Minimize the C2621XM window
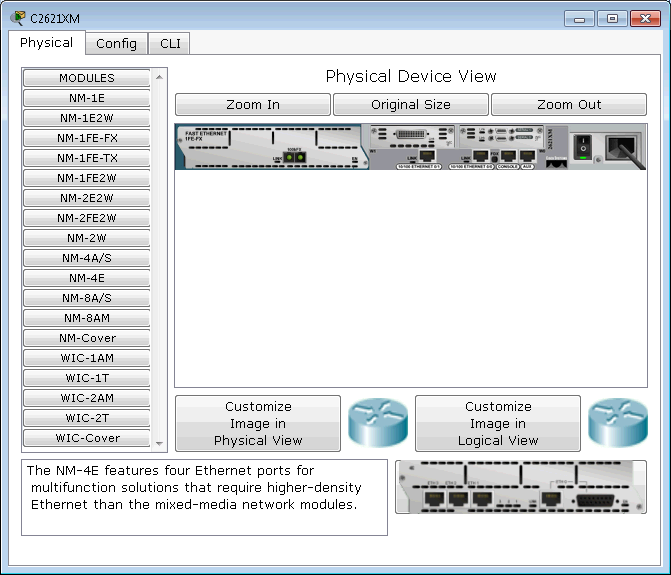 tap(579, 19)
